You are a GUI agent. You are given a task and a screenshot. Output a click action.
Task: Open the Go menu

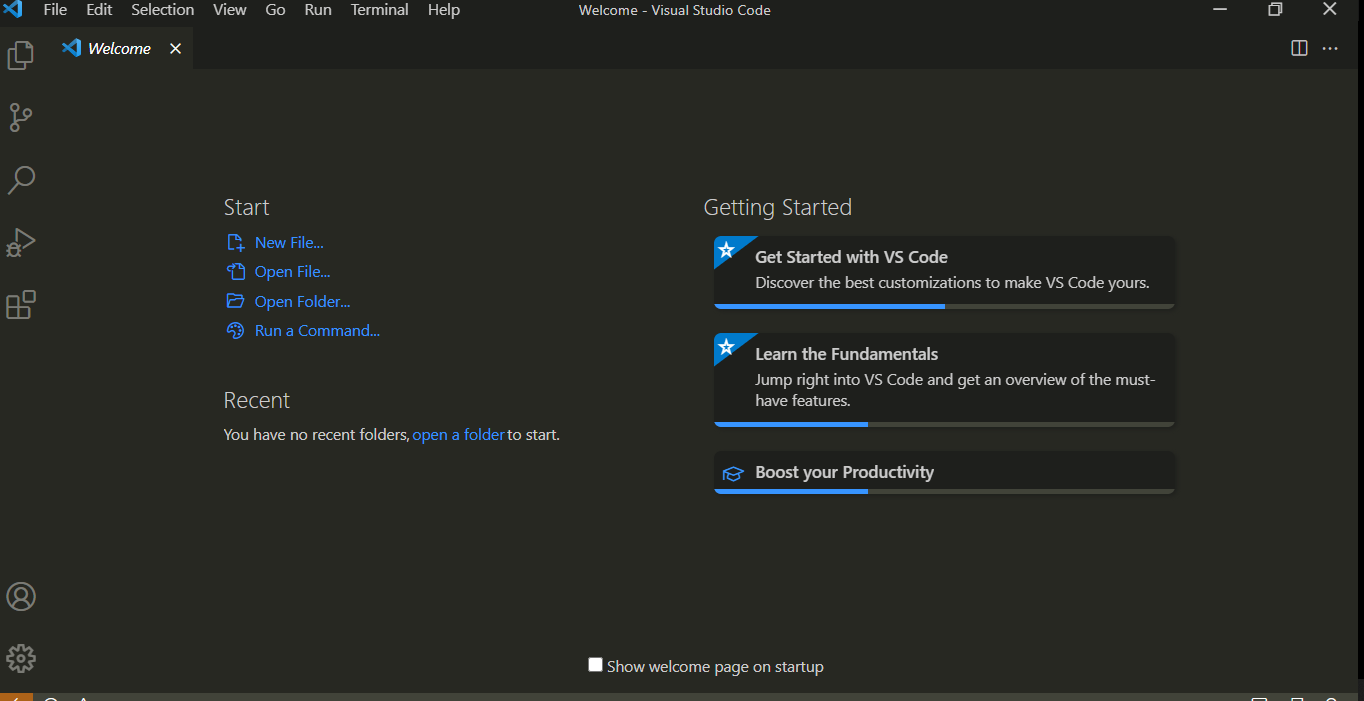point(275,10)
